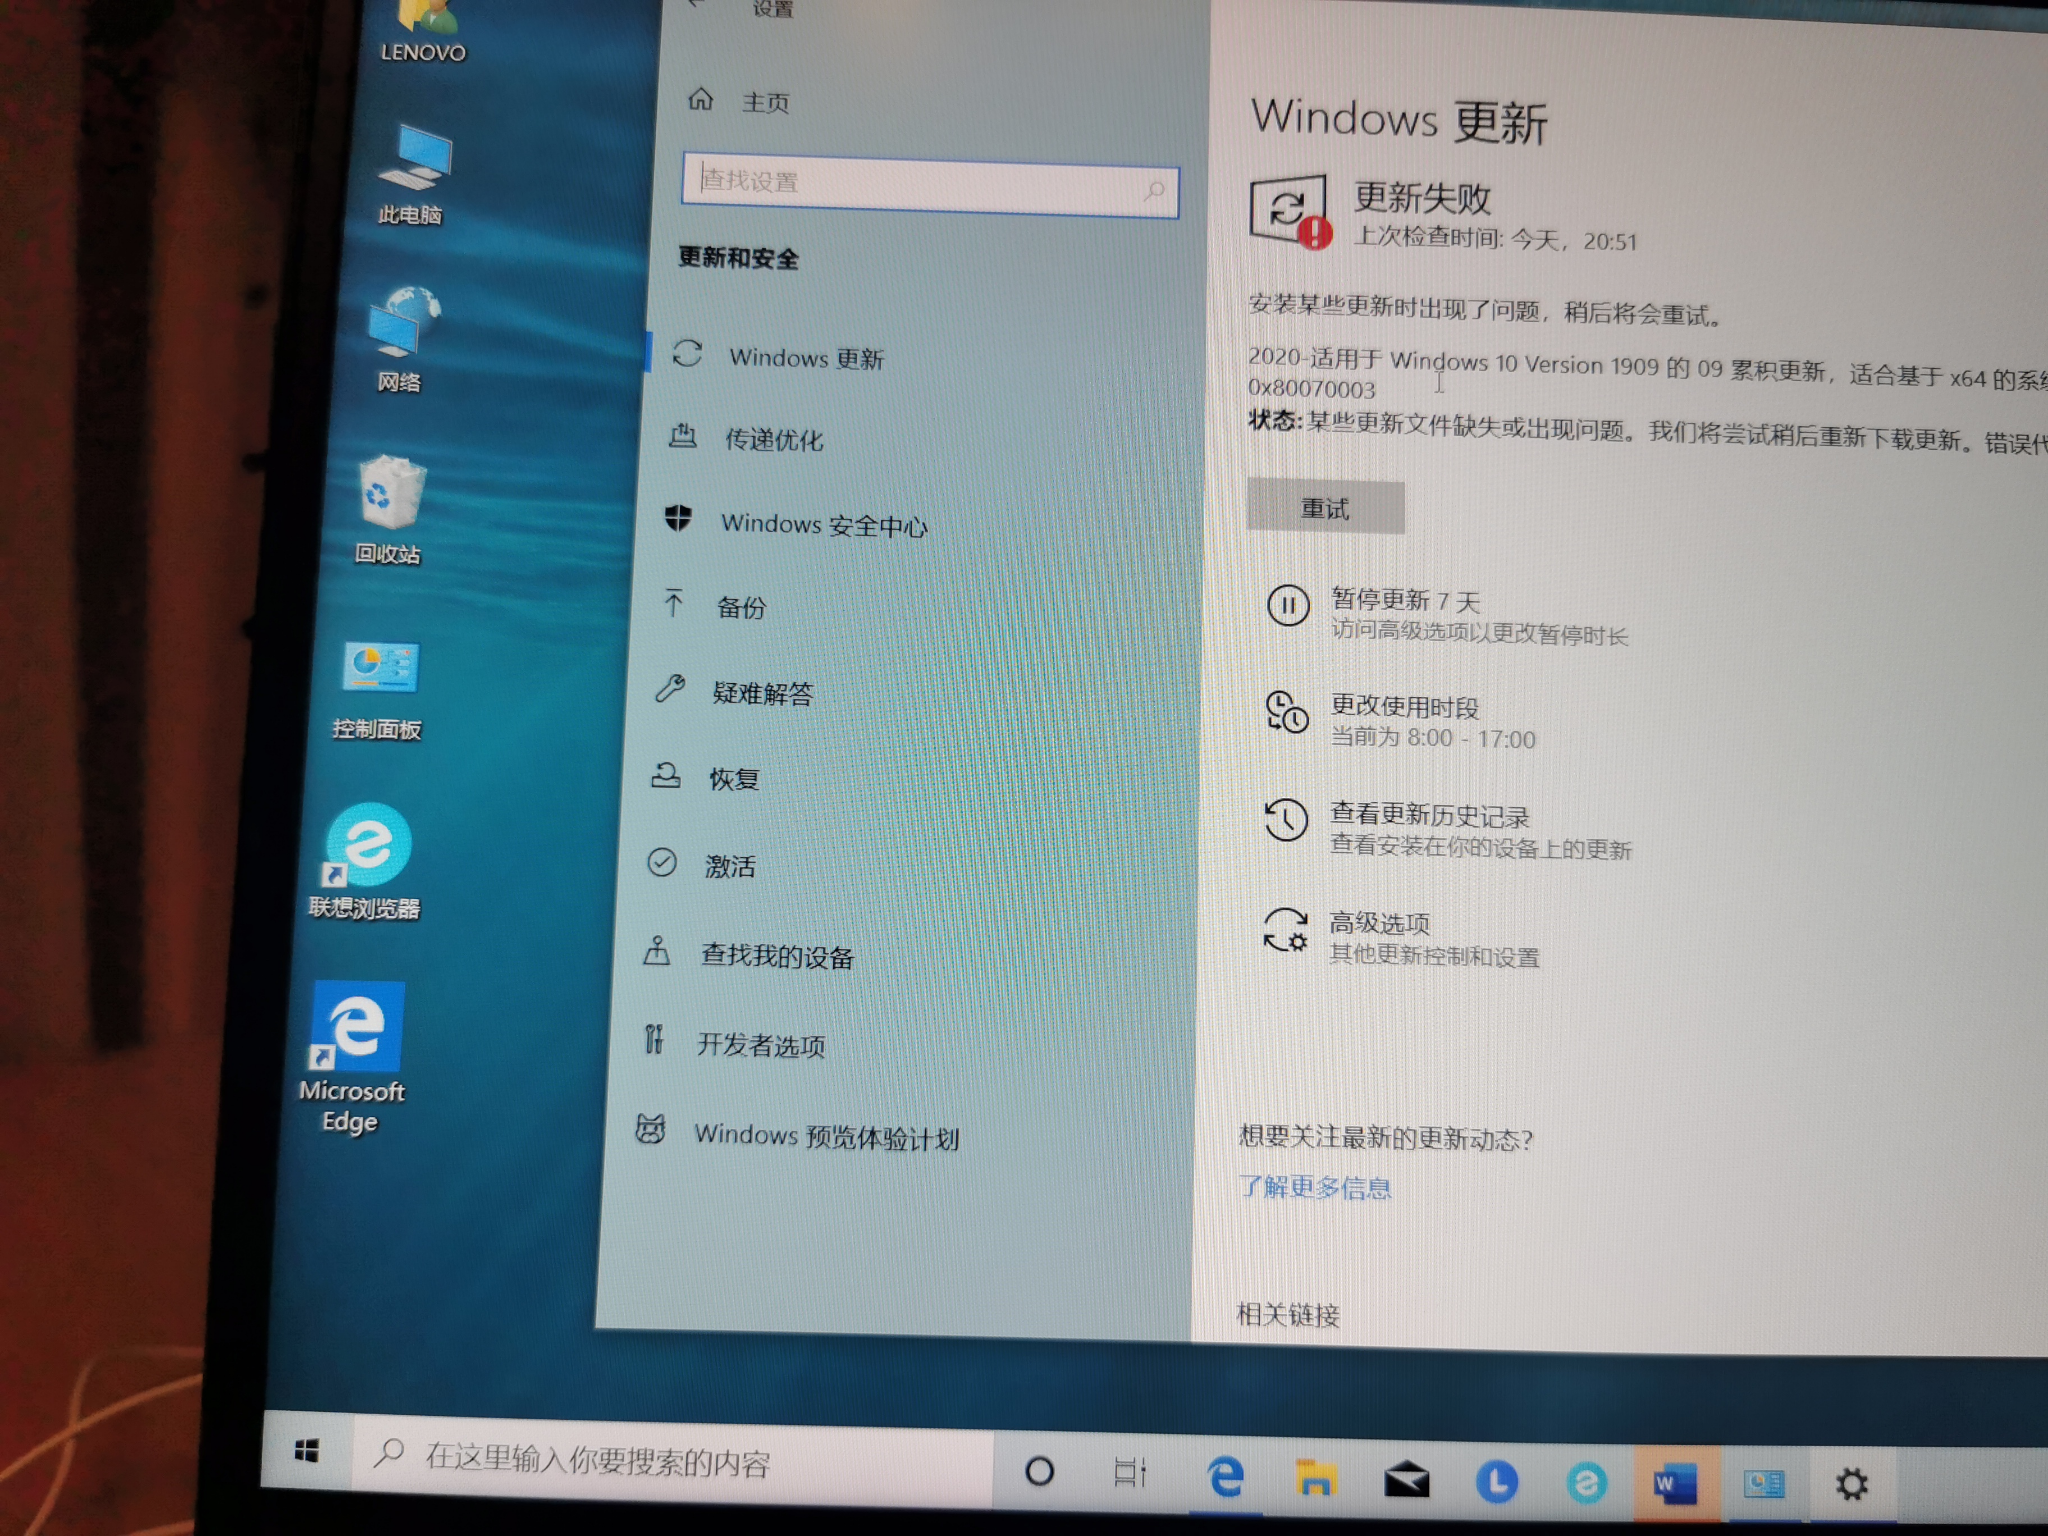Open Word from the taskbar
The height and width of the screenshot is (1536, 2048).
point(1674,1484)
